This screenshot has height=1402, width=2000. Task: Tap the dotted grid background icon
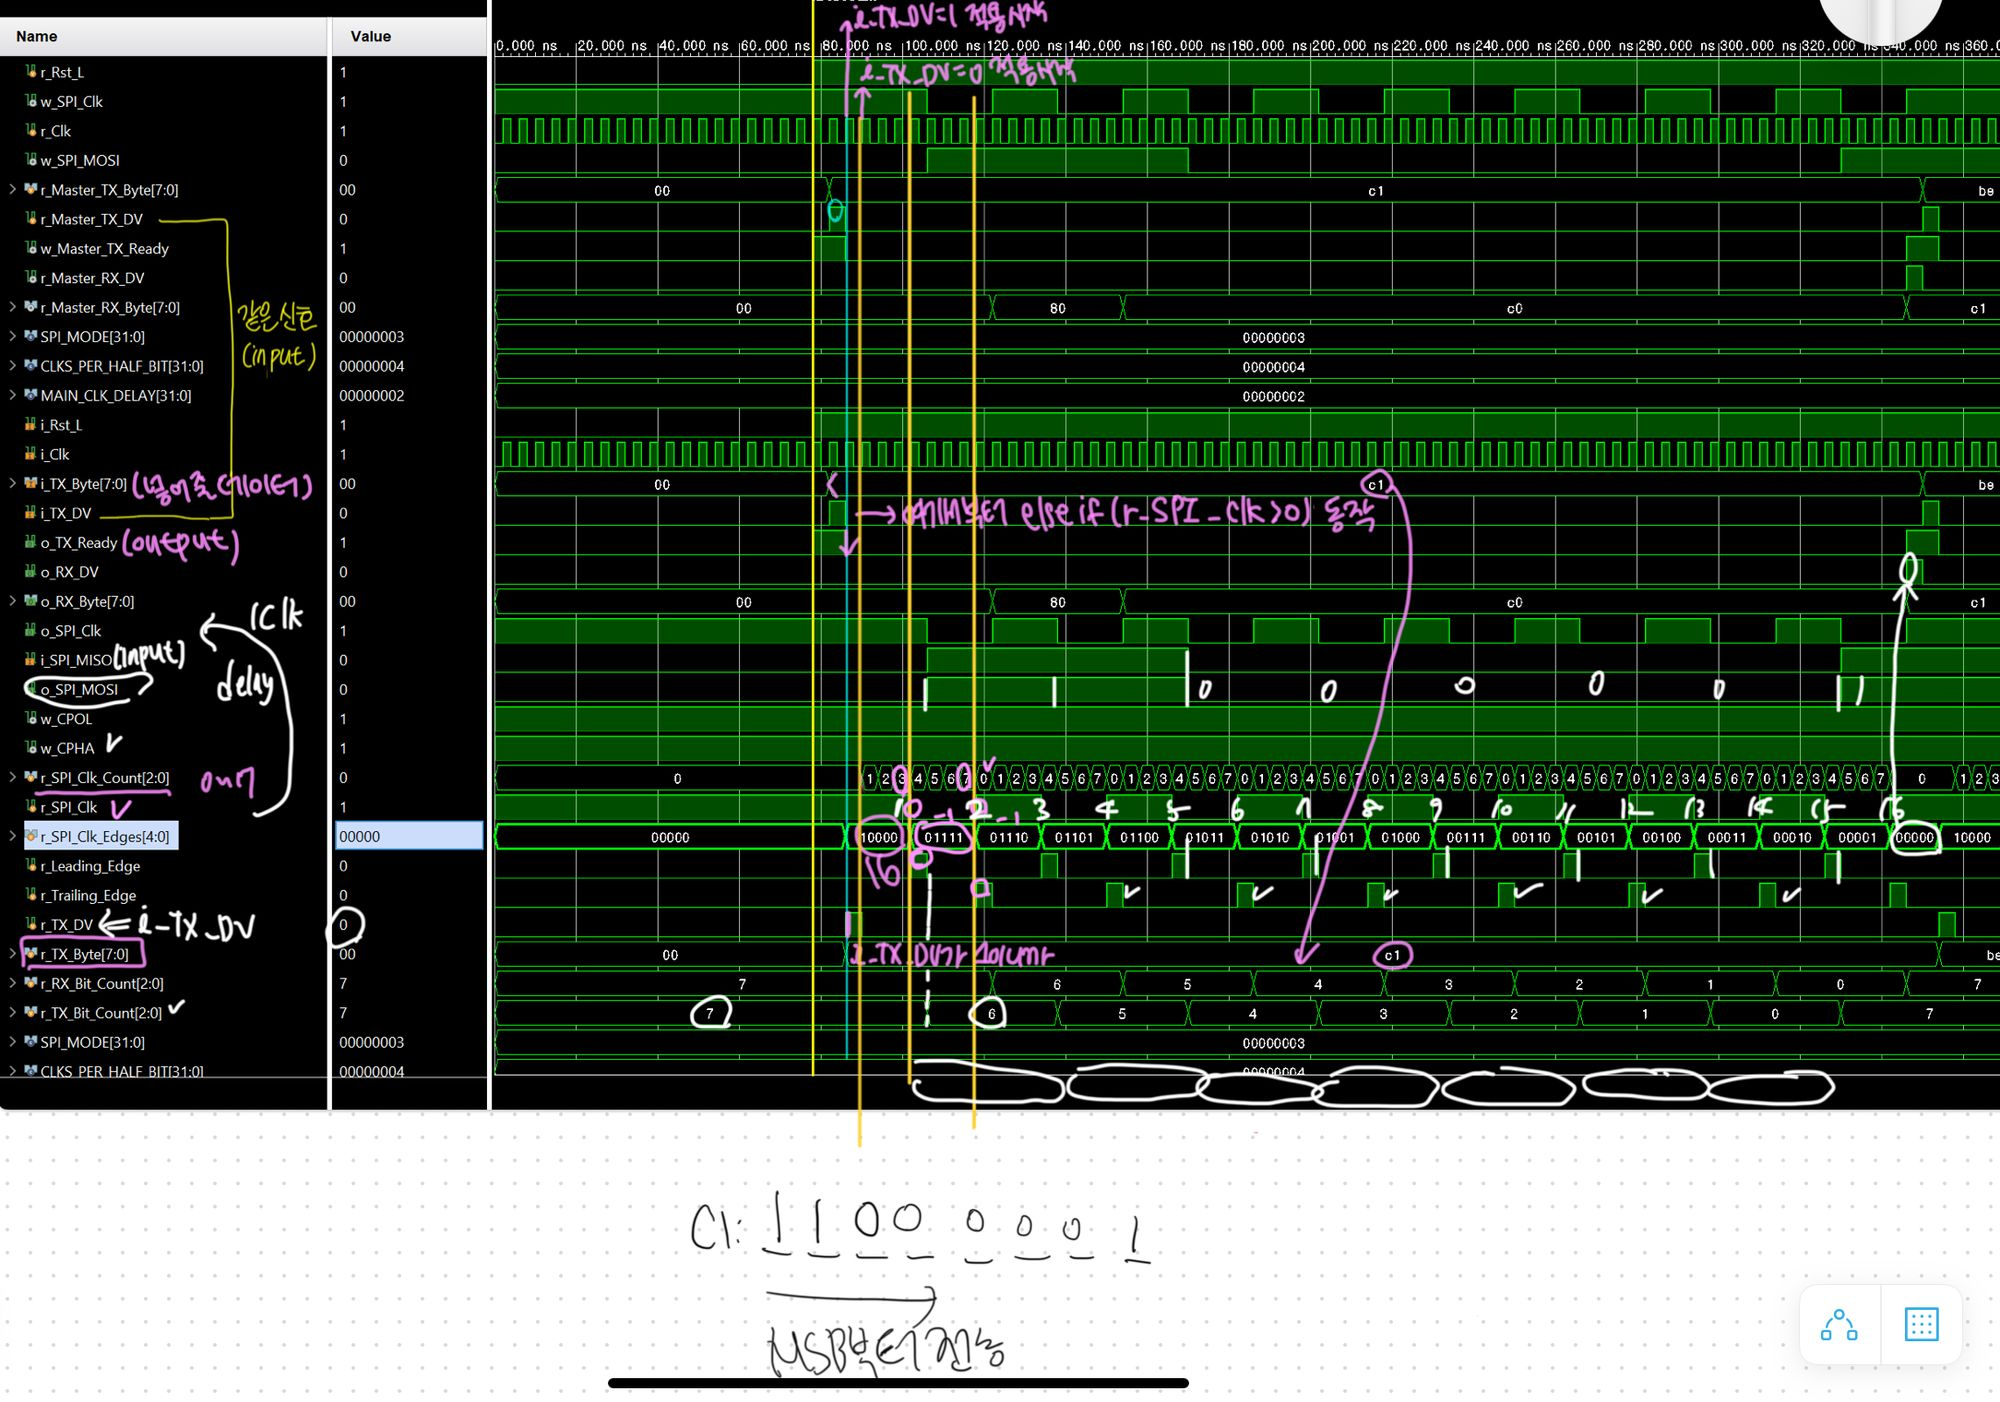pos(1921,1325)
